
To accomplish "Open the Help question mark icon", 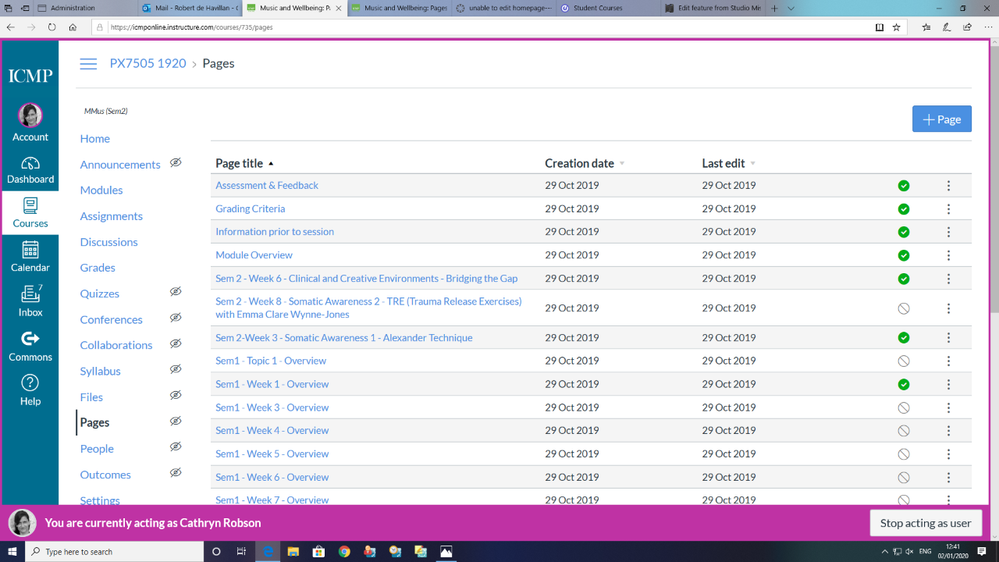I will tap(30, 389).
